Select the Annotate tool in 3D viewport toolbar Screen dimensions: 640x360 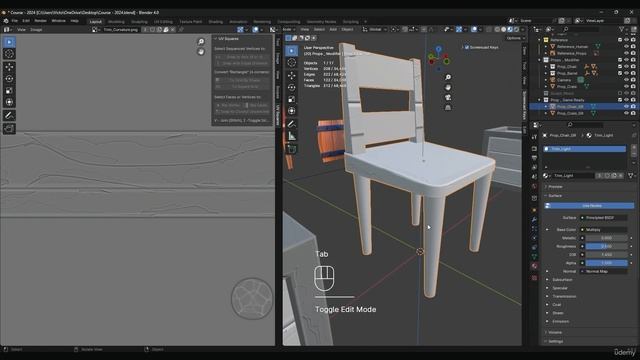click(x=291, y=124)
